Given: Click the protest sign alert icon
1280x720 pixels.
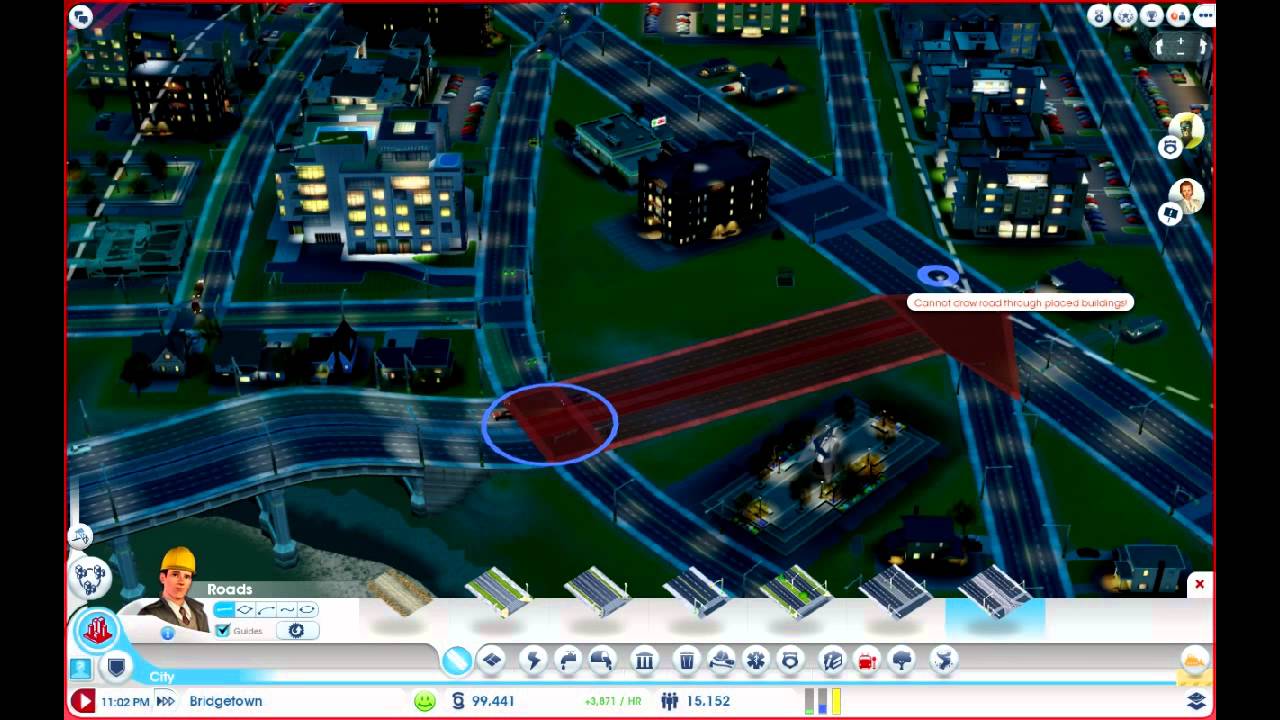Looking at the screenshot, I should click(1170, 214).
